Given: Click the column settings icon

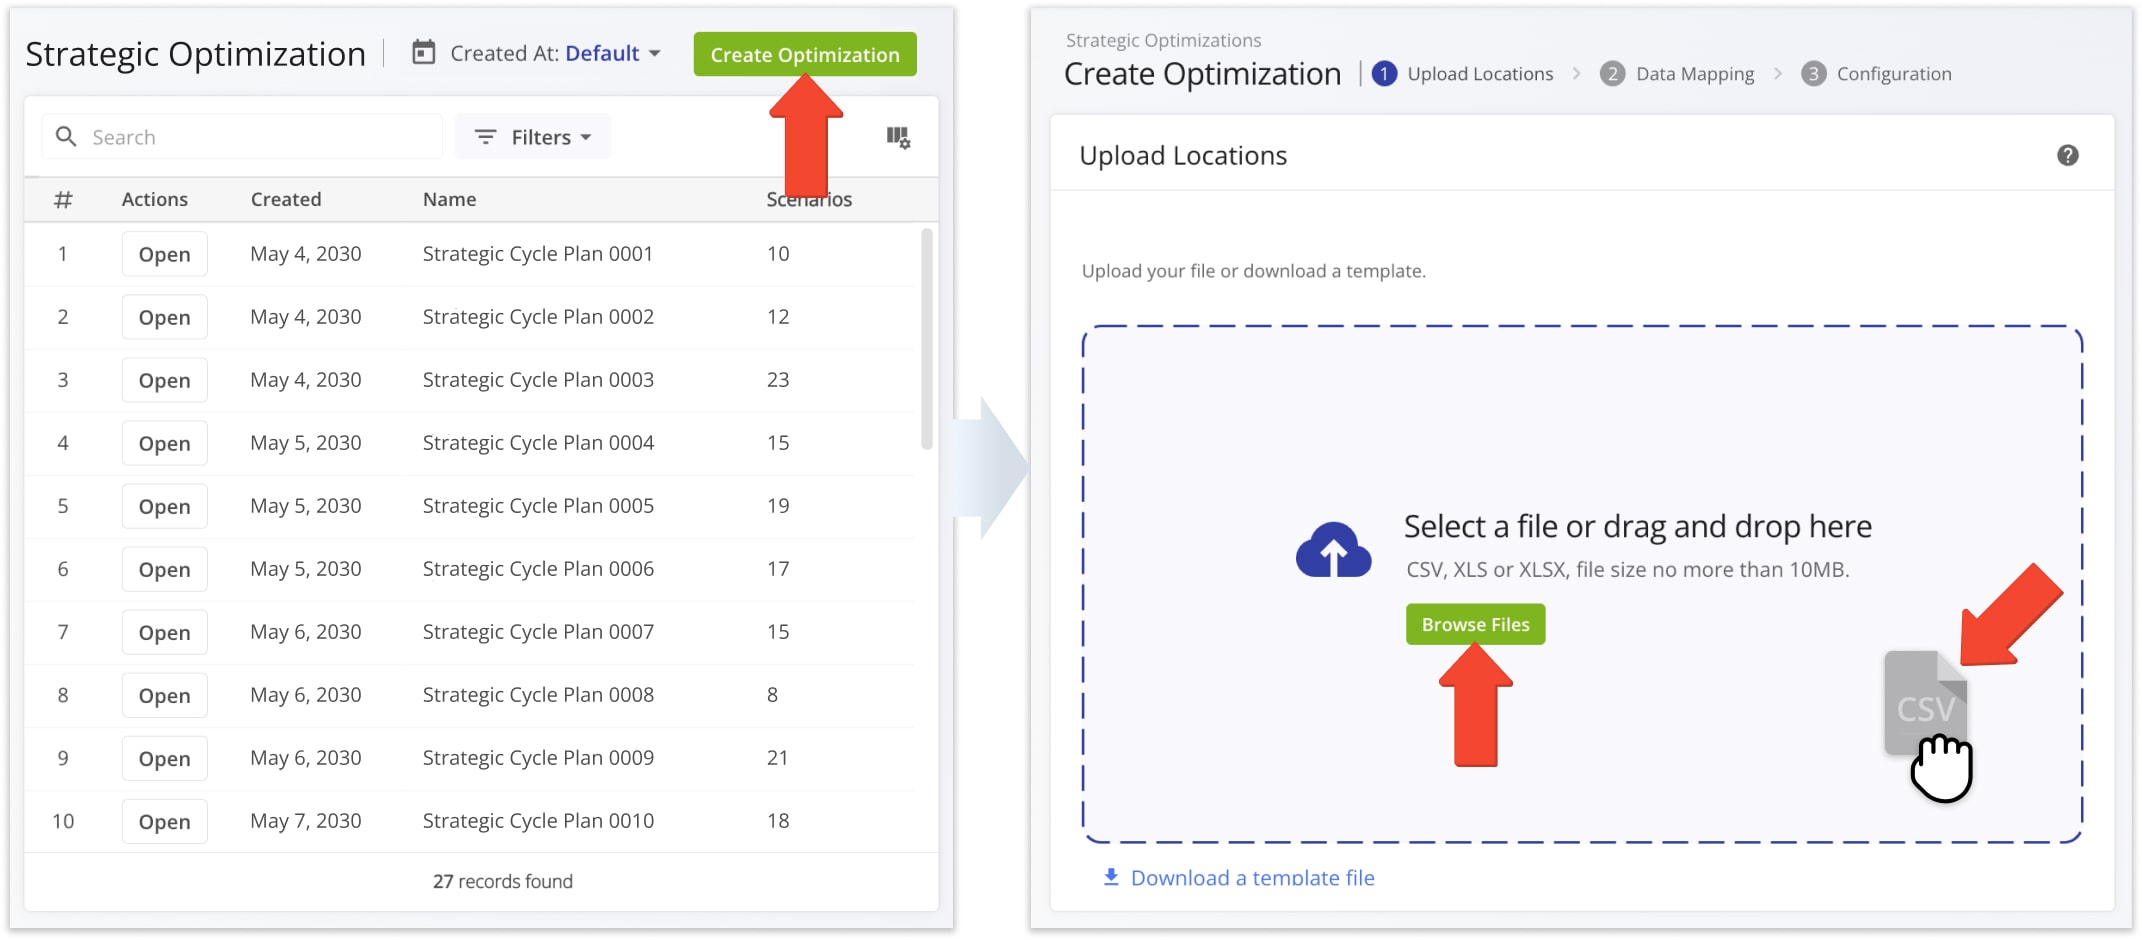Looking at the screenshot, I should (x=897, y=137).
